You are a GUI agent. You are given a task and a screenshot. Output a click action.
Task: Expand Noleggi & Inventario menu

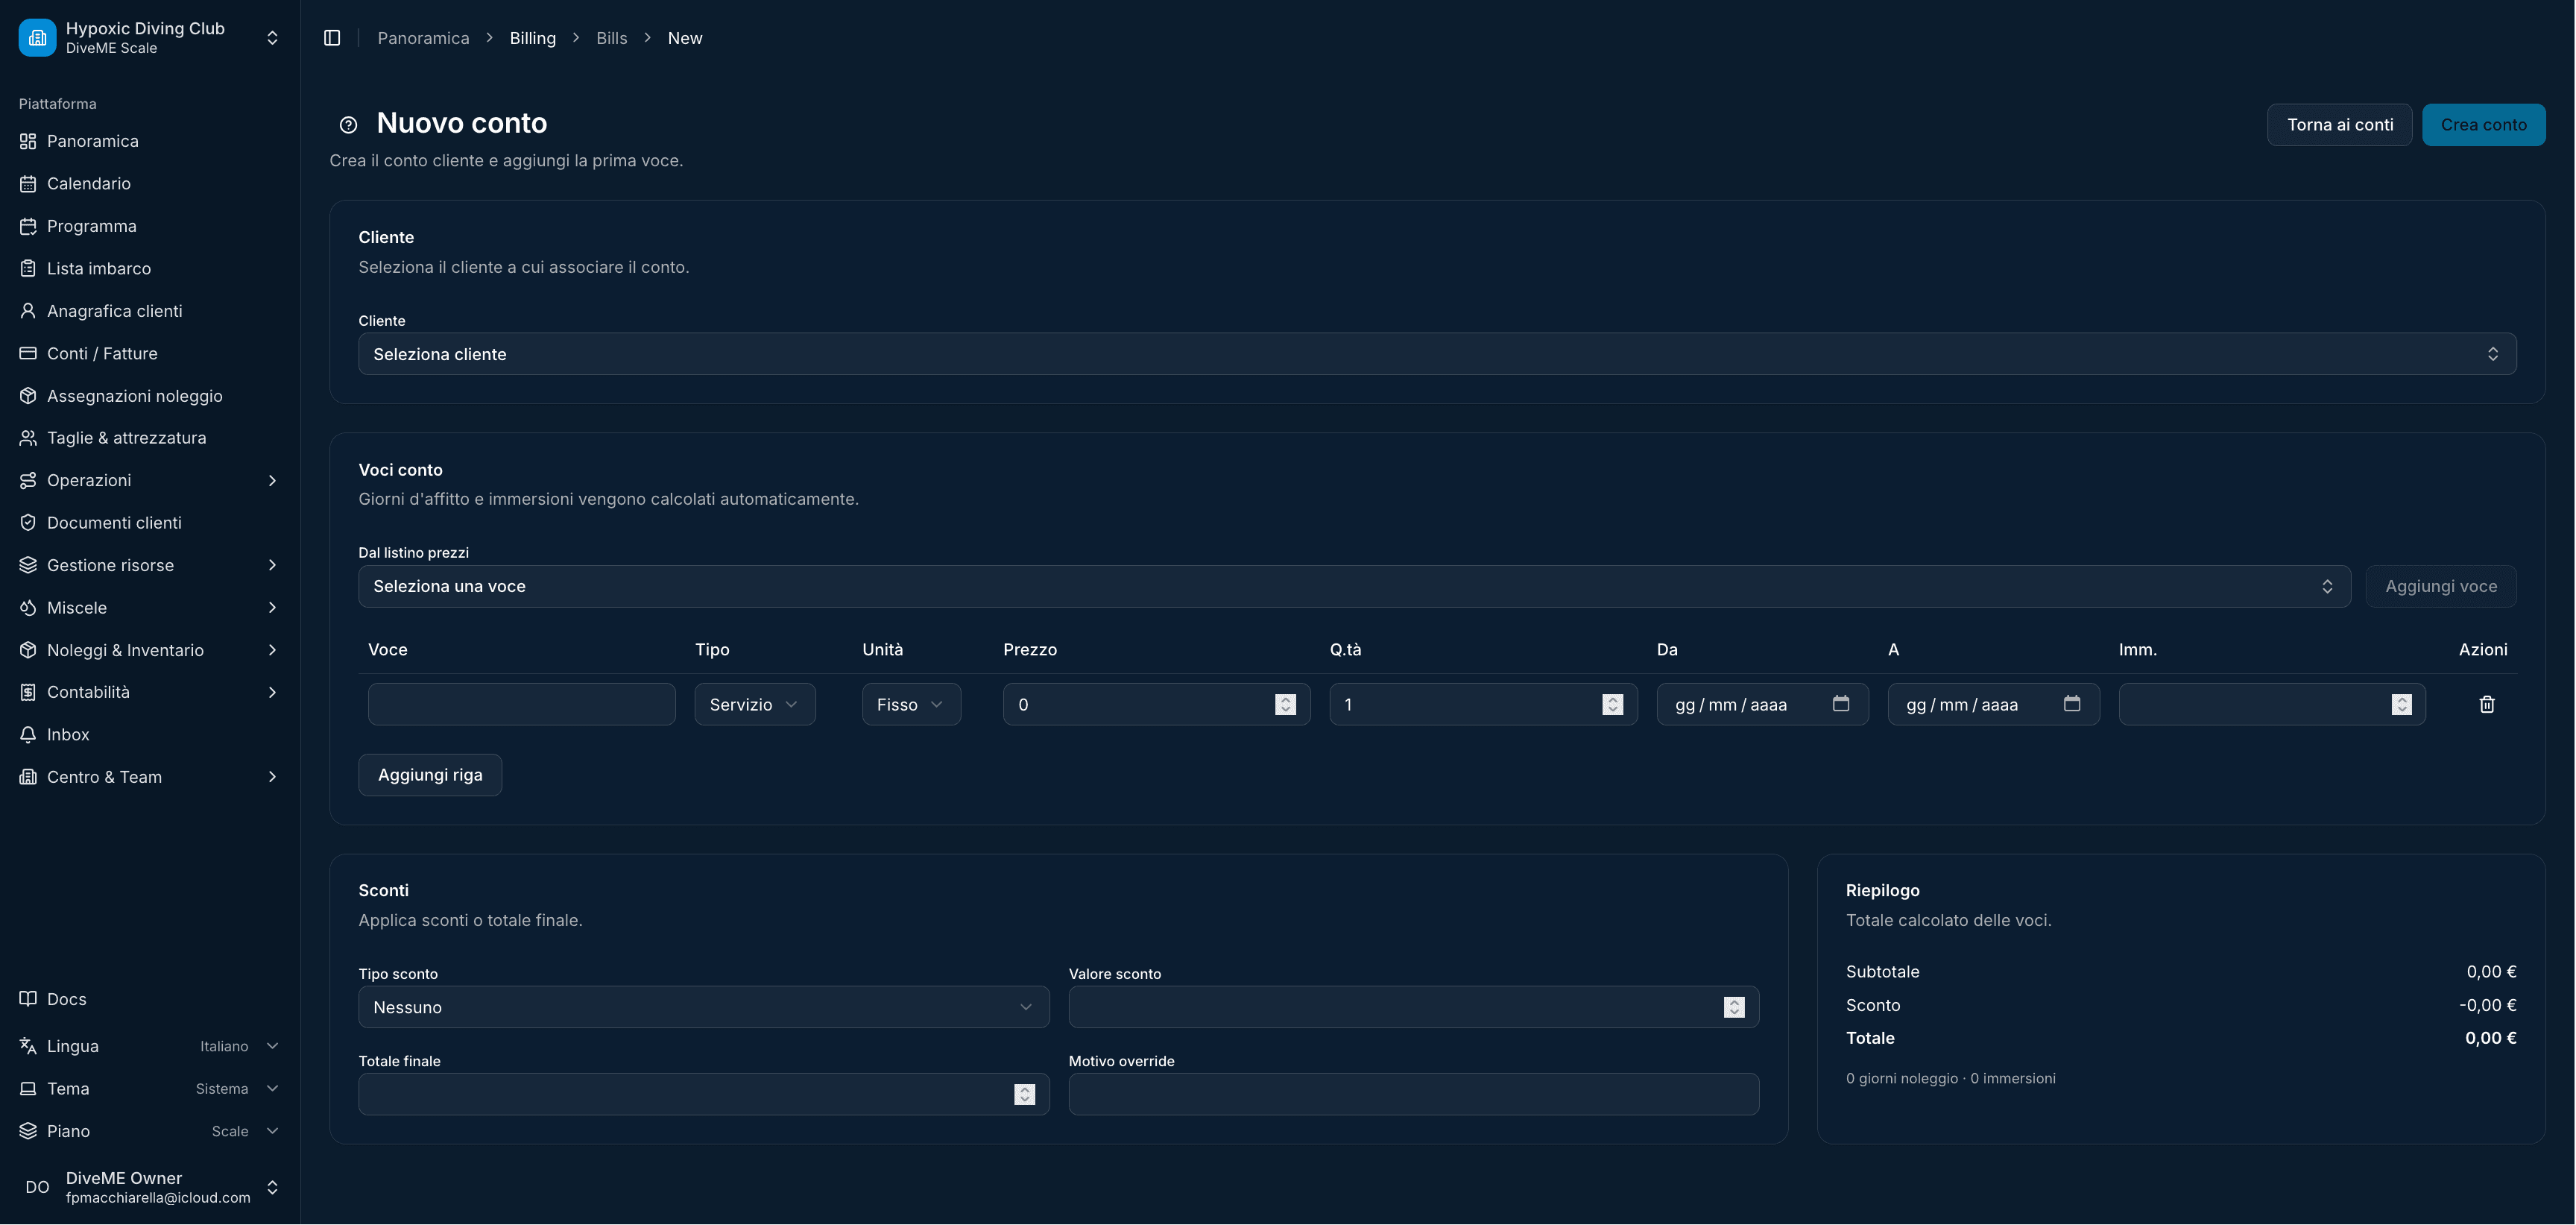point(150,650)
